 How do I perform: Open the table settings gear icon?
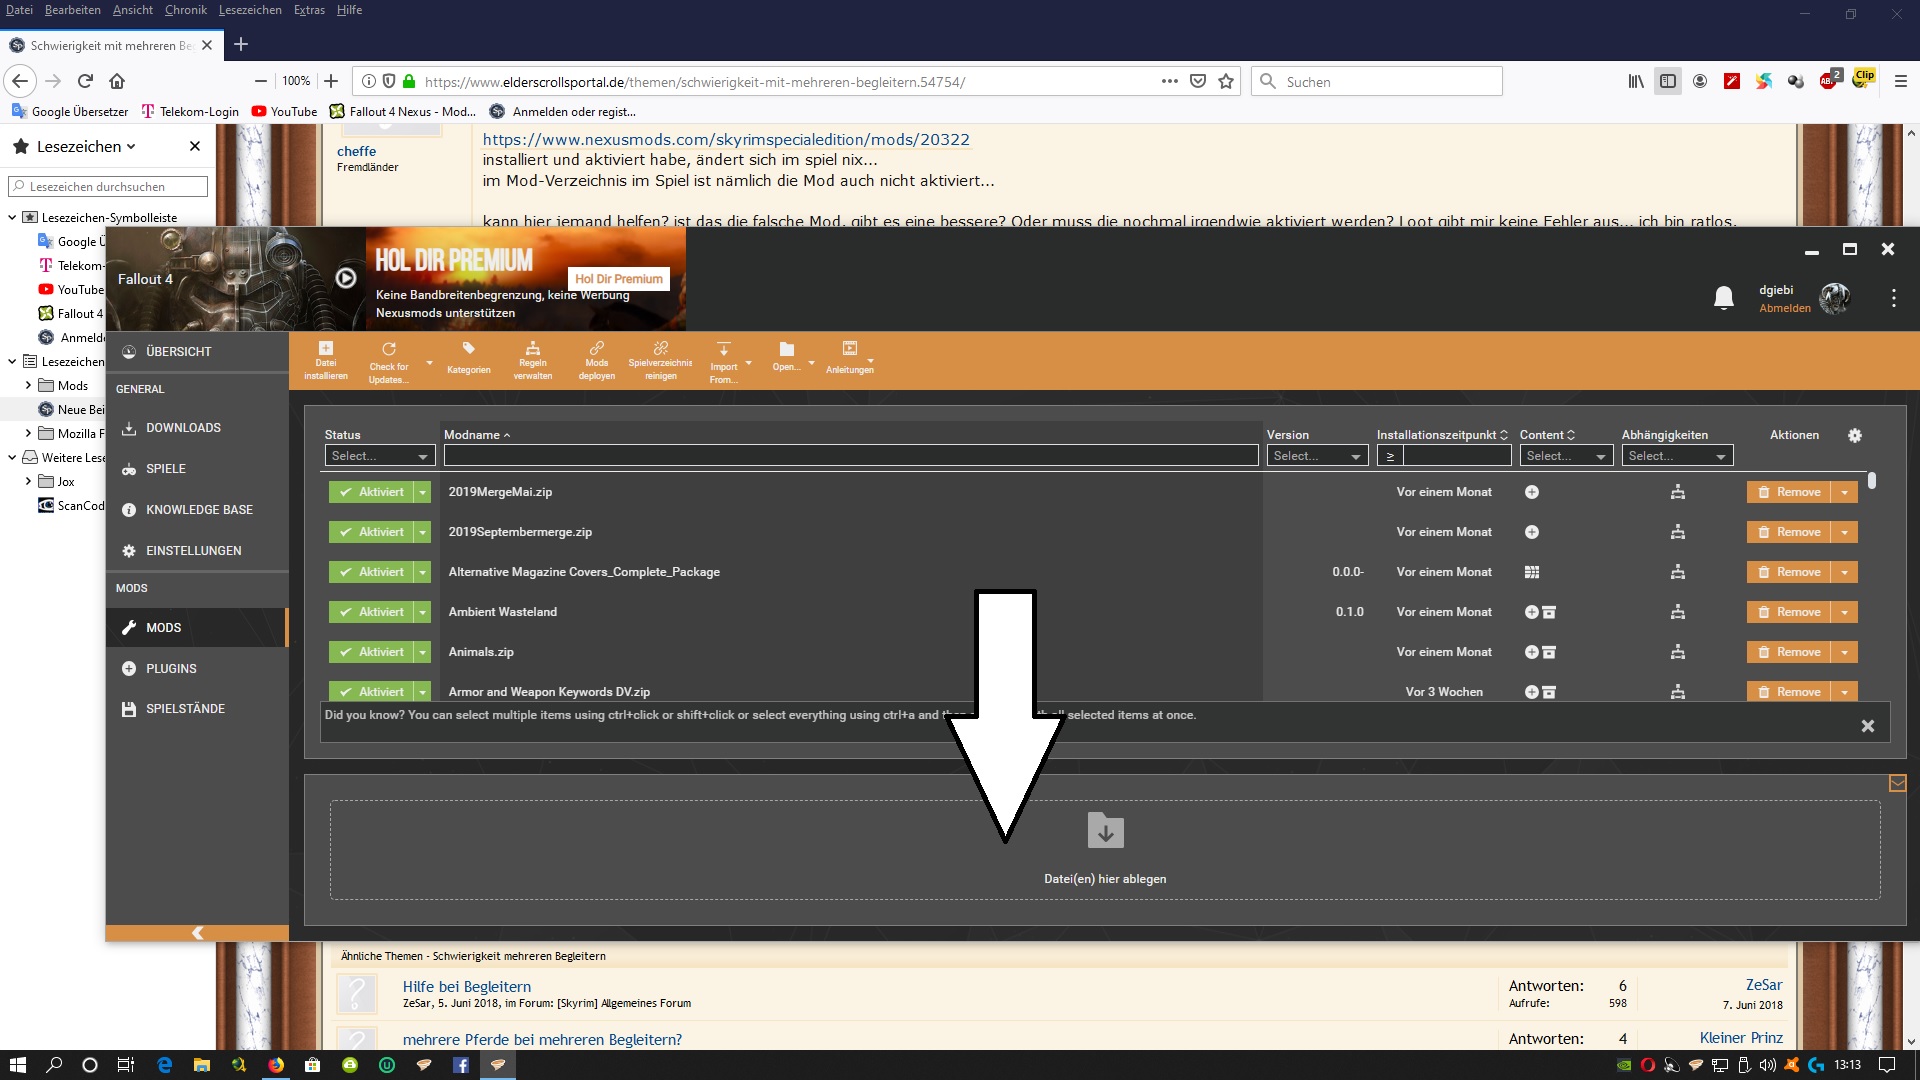click(1855, 435)
